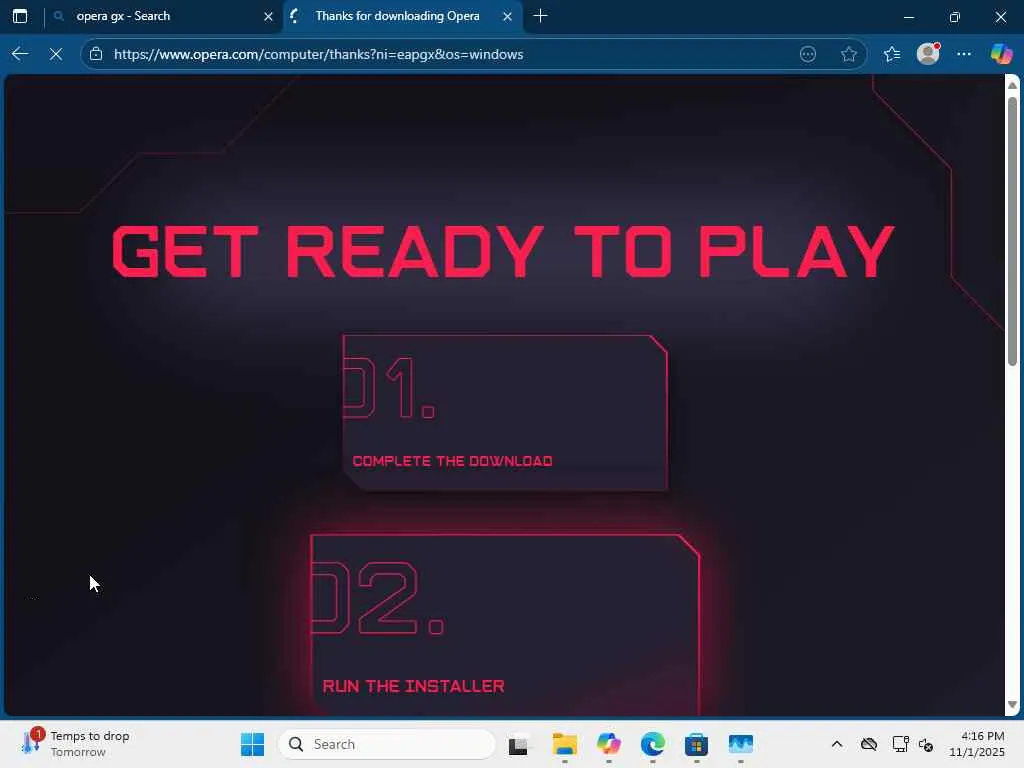Open the blue chart app on taskbar

741,744
